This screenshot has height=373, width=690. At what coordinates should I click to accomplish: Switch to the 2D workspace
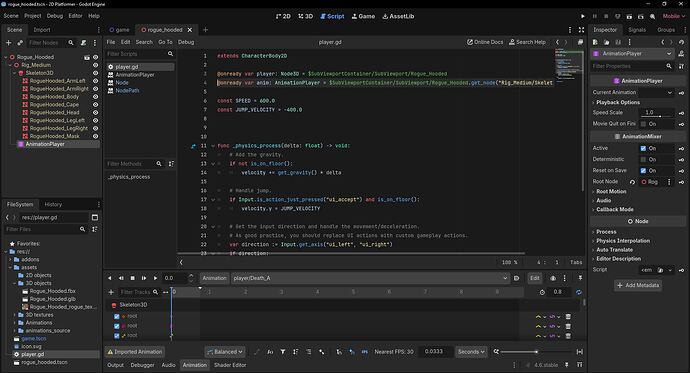tap(283, 16)
